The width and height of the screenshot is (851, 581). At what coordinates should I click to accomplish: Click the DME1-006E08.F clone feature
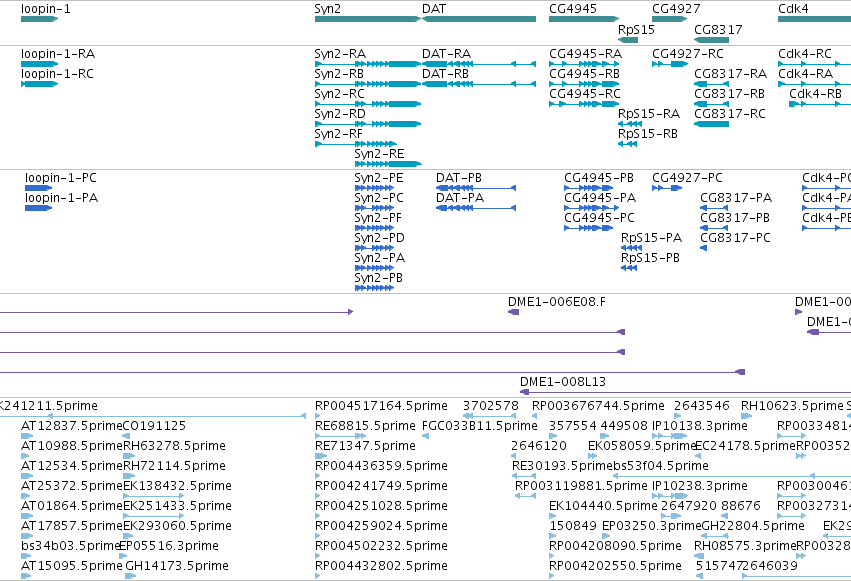[513, 312]
